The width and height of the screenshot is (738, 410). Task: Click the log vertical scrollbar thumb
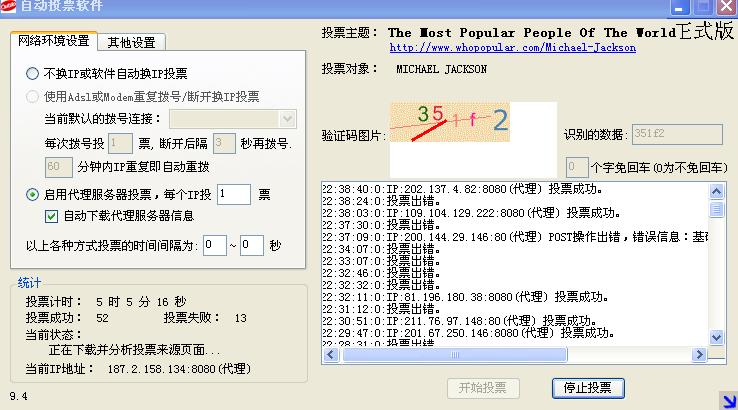(716, 209)
